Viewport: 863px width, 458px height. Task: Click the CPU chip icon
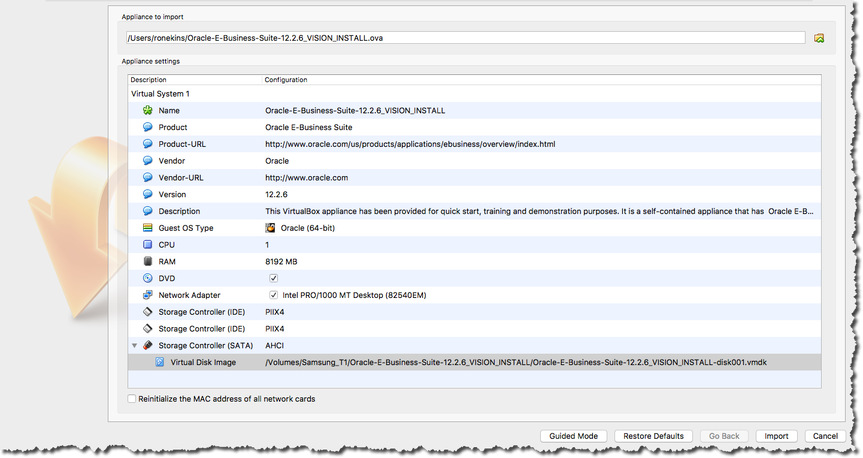pos(148,244)
